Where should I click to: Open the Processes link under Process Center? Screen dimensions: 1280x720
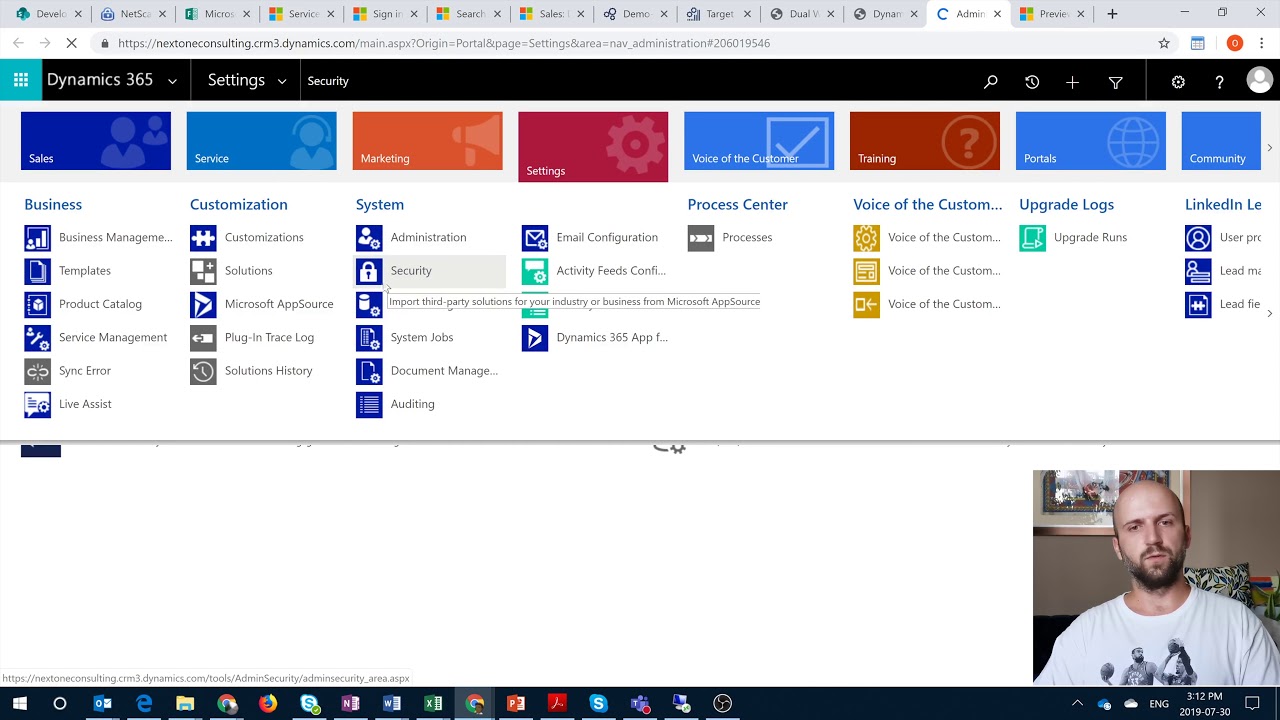pos(747,238)
